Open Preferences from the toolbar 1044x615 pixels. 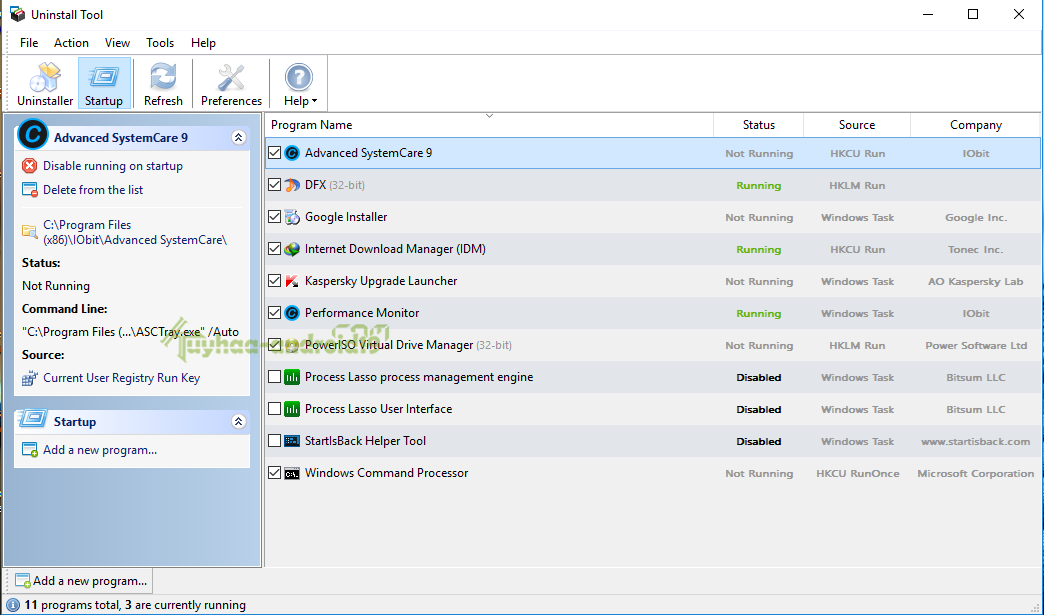[231, 84]
